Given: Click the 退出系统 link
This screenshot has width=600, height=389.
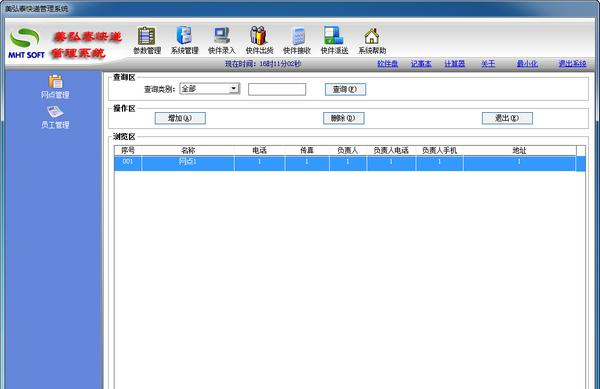Looking at the screenshot, I should [572, 64].
